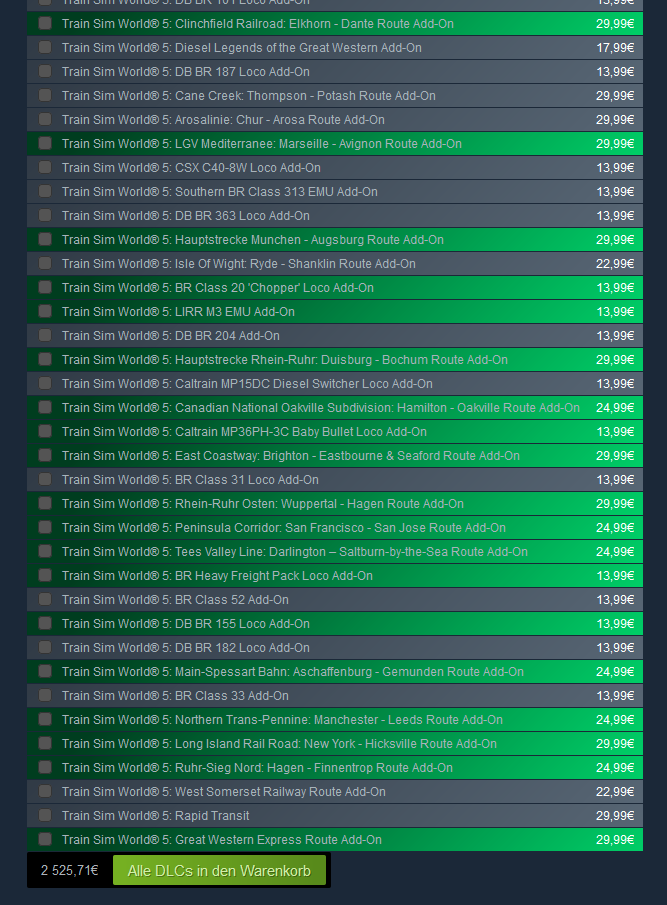Open LGV Mediterranee: Marseille - Avignon Route Add-On
Image resolution: width=667 pixels, height=905 pixels.
pyautogui.click(x=261, y=144)
